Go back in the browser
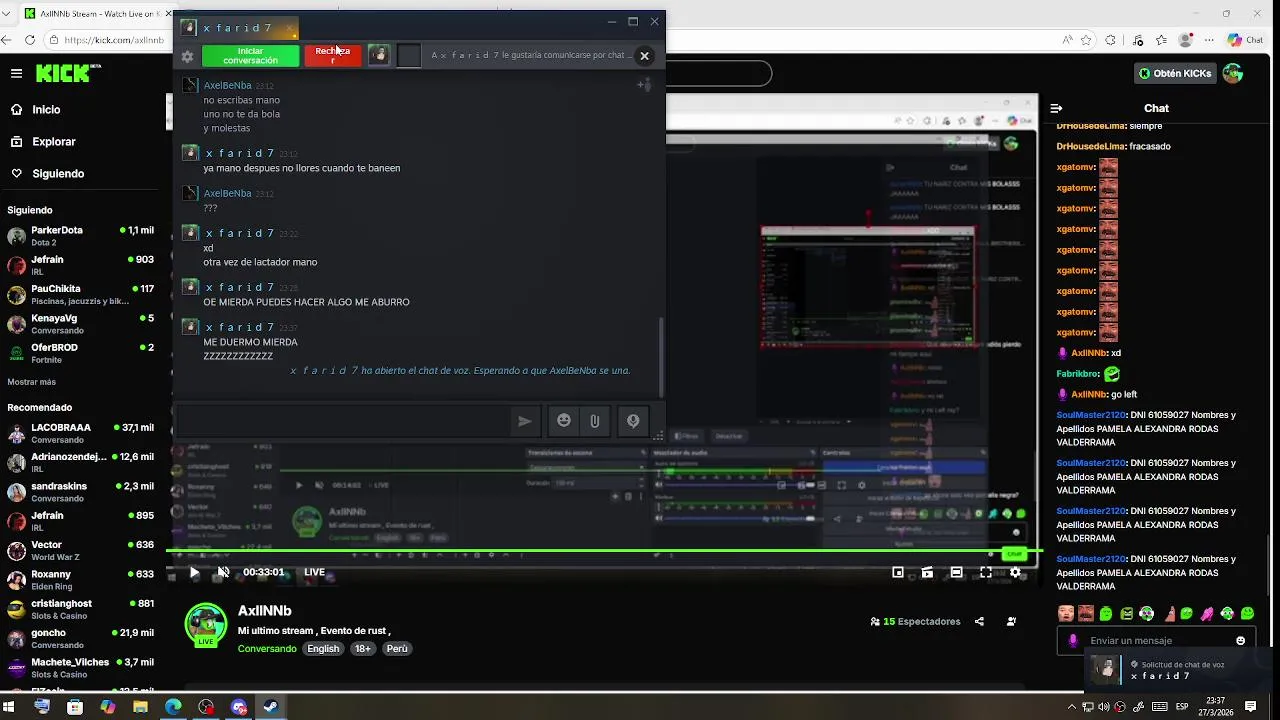This screenshot has height=720, width=1280. [x=8, y=41]
